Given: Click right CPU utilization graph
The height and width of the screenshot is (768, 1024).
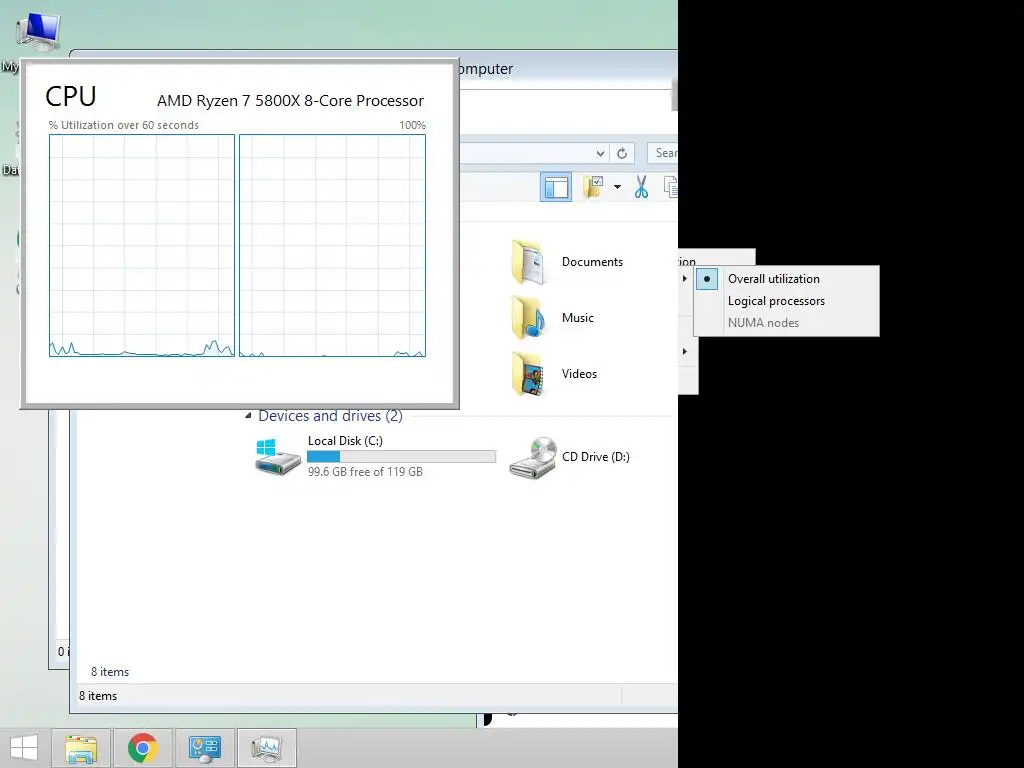Looking at the screenshot, I should pos(332,246).
